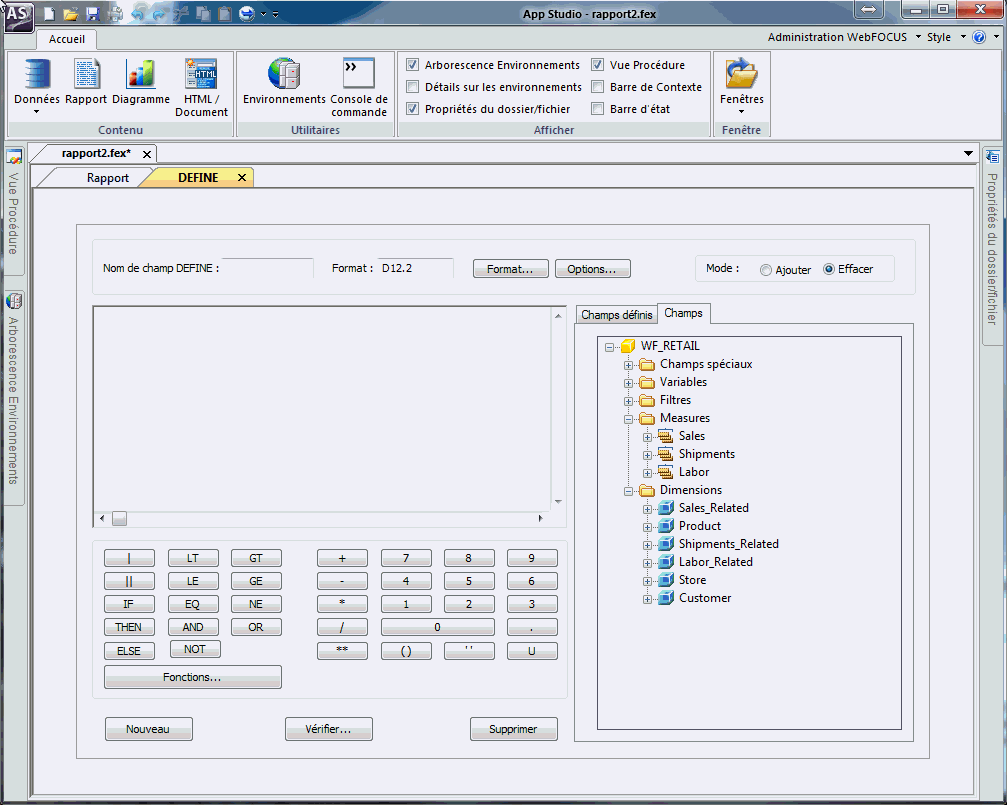Select the DEFINE tab

click(x=198, y=178)
